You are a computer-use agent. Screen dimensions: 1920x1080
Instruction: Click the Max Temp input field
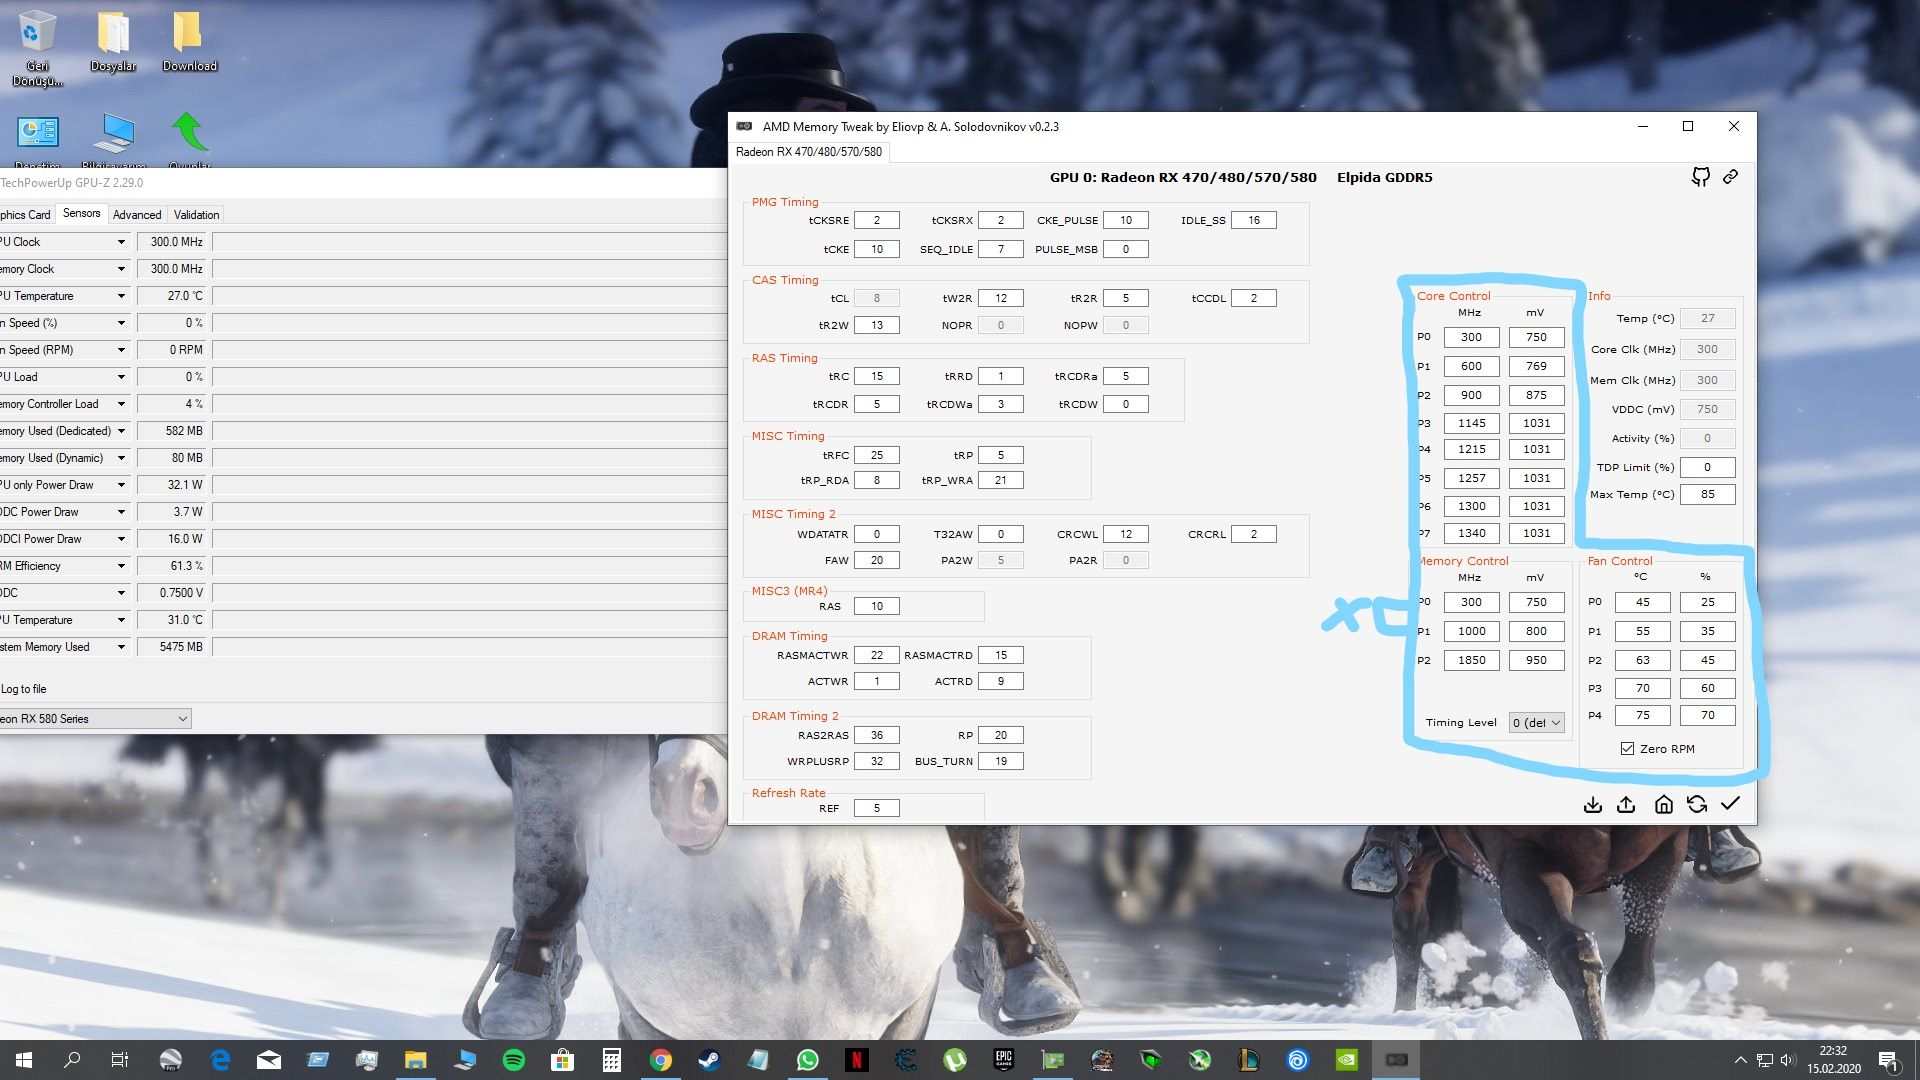(x=1707, y=494)
